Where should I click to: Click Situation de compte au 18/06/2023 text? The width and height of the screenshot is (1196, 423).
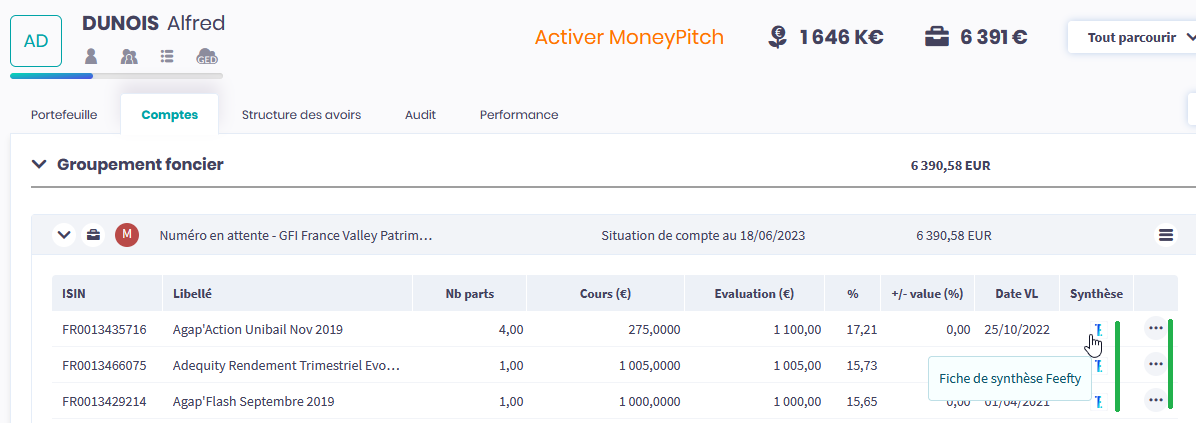click(702, 236)
